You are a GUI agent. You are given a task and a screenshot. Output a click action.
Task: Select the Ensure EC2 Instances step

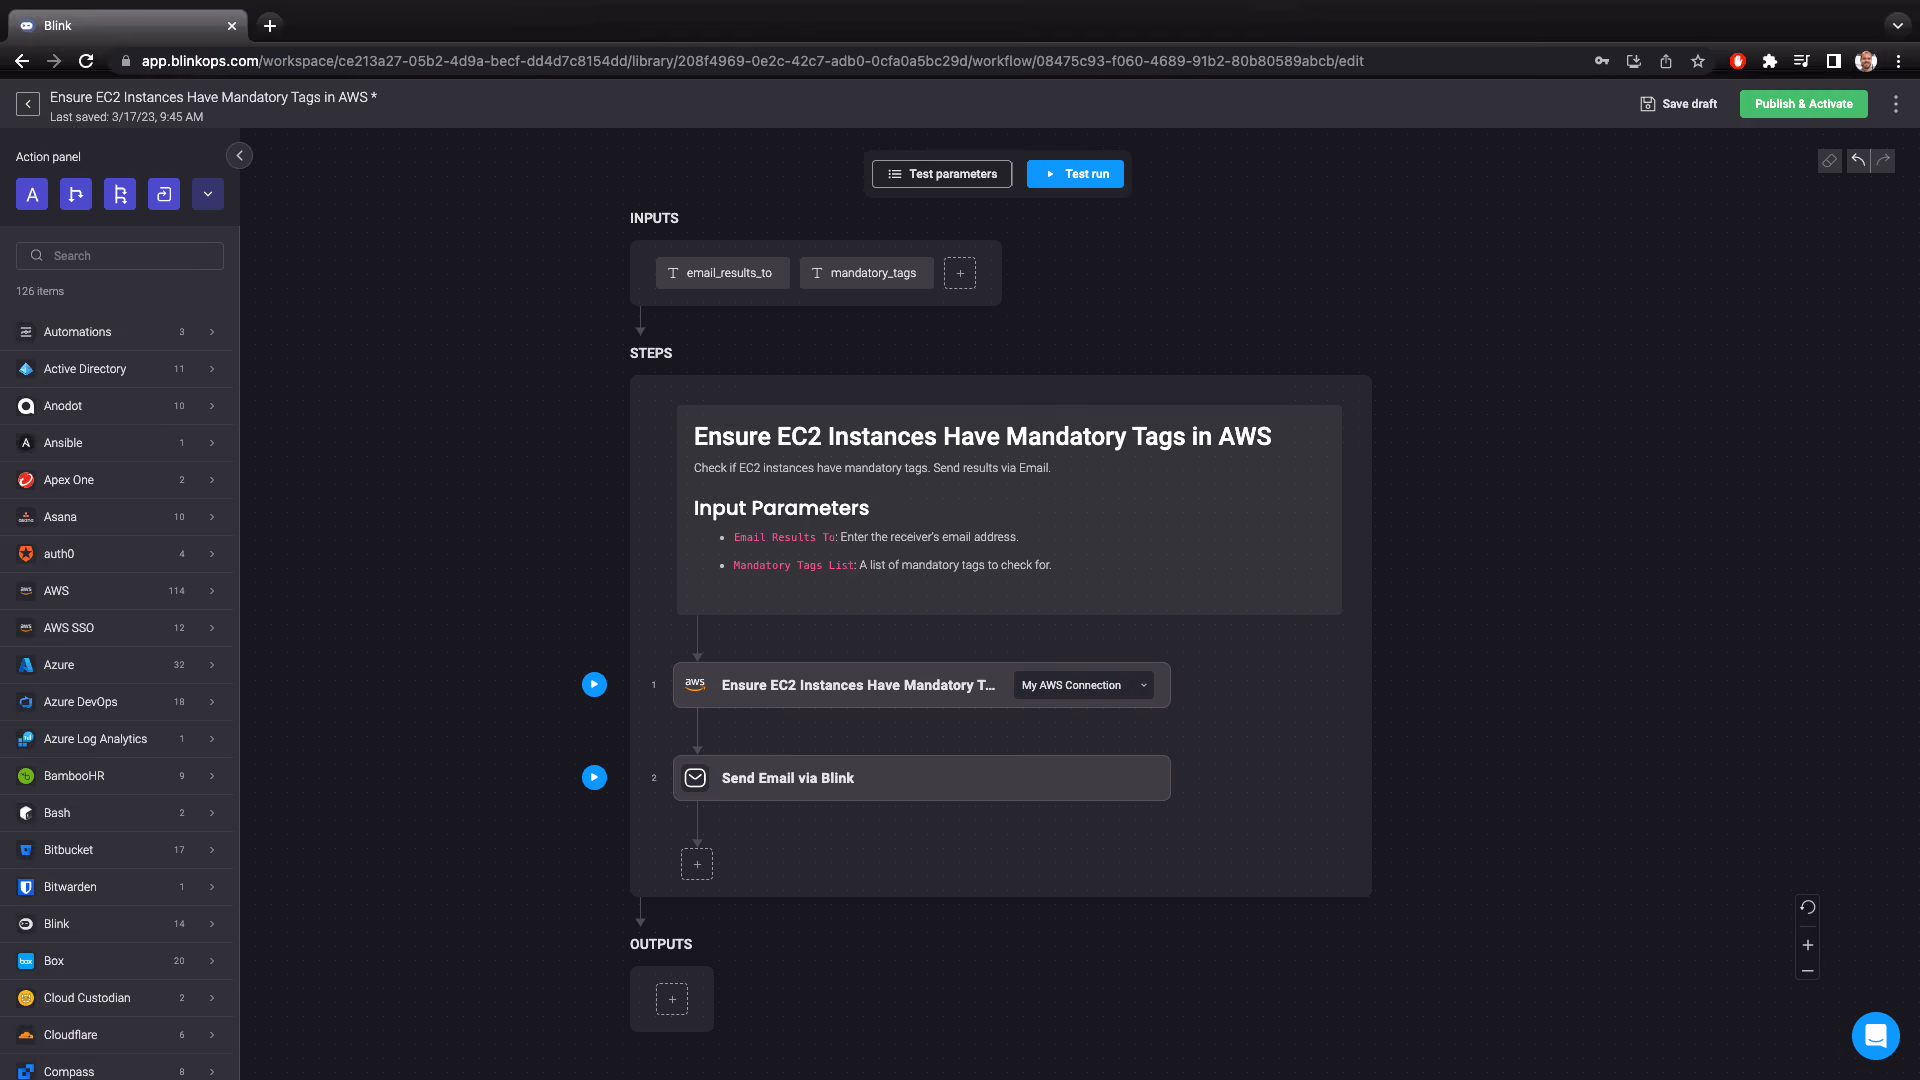921,685
